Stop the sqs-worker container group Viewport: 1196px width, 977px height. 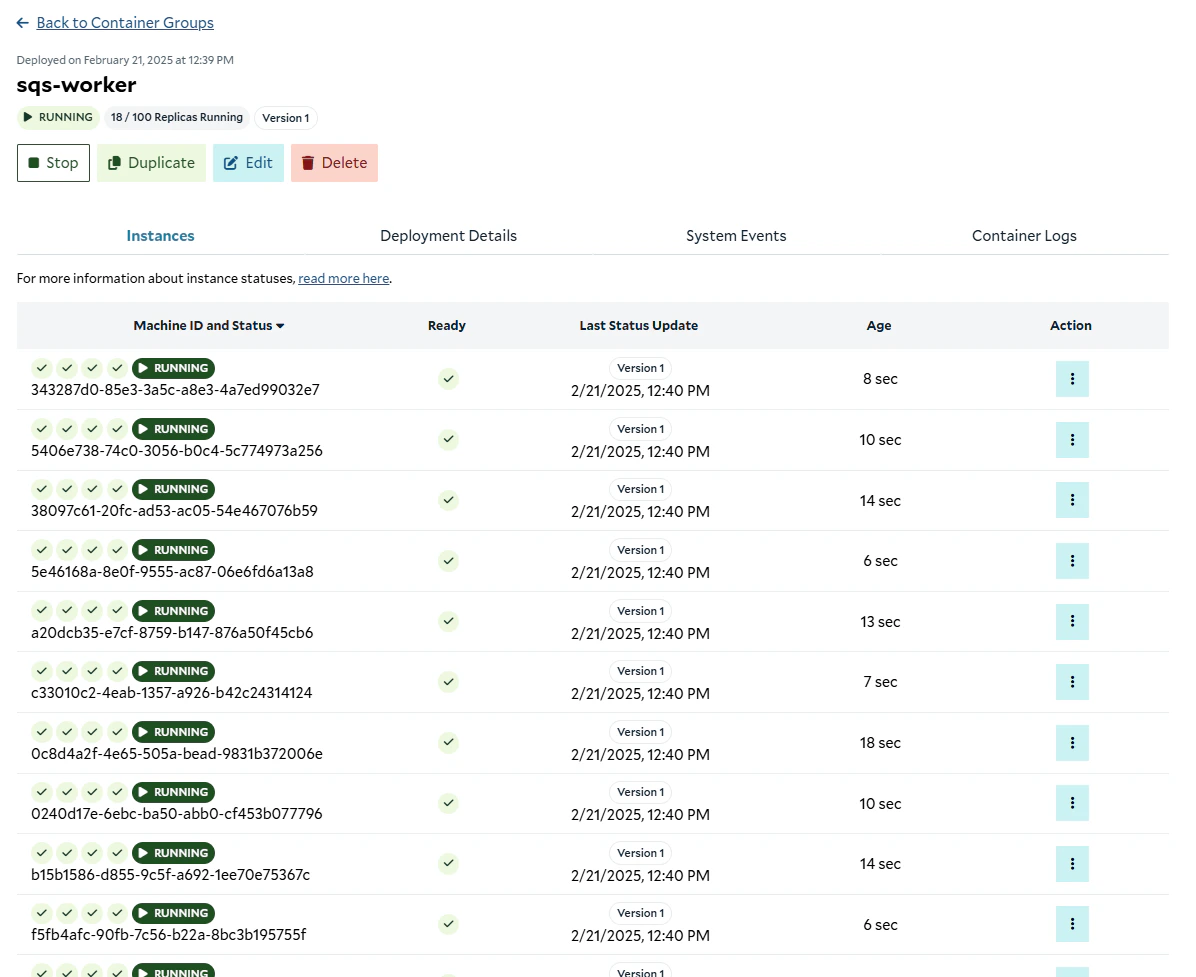click(53, 162)
